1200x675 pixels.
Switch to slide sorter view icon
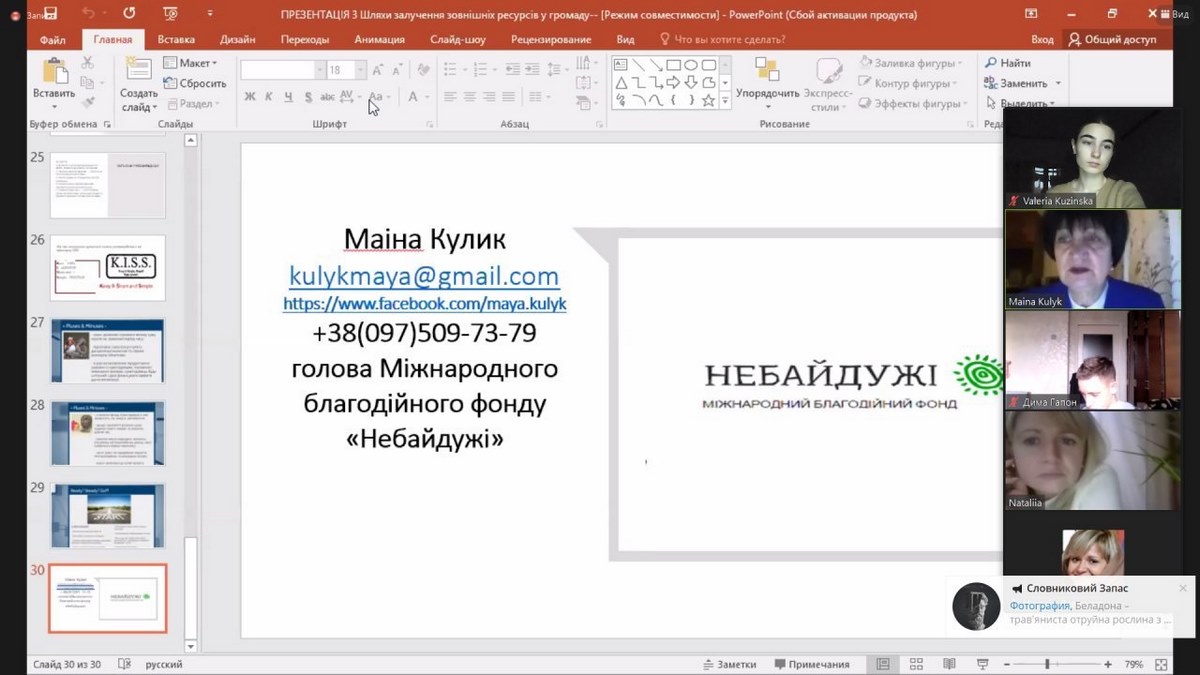point(916,664)
